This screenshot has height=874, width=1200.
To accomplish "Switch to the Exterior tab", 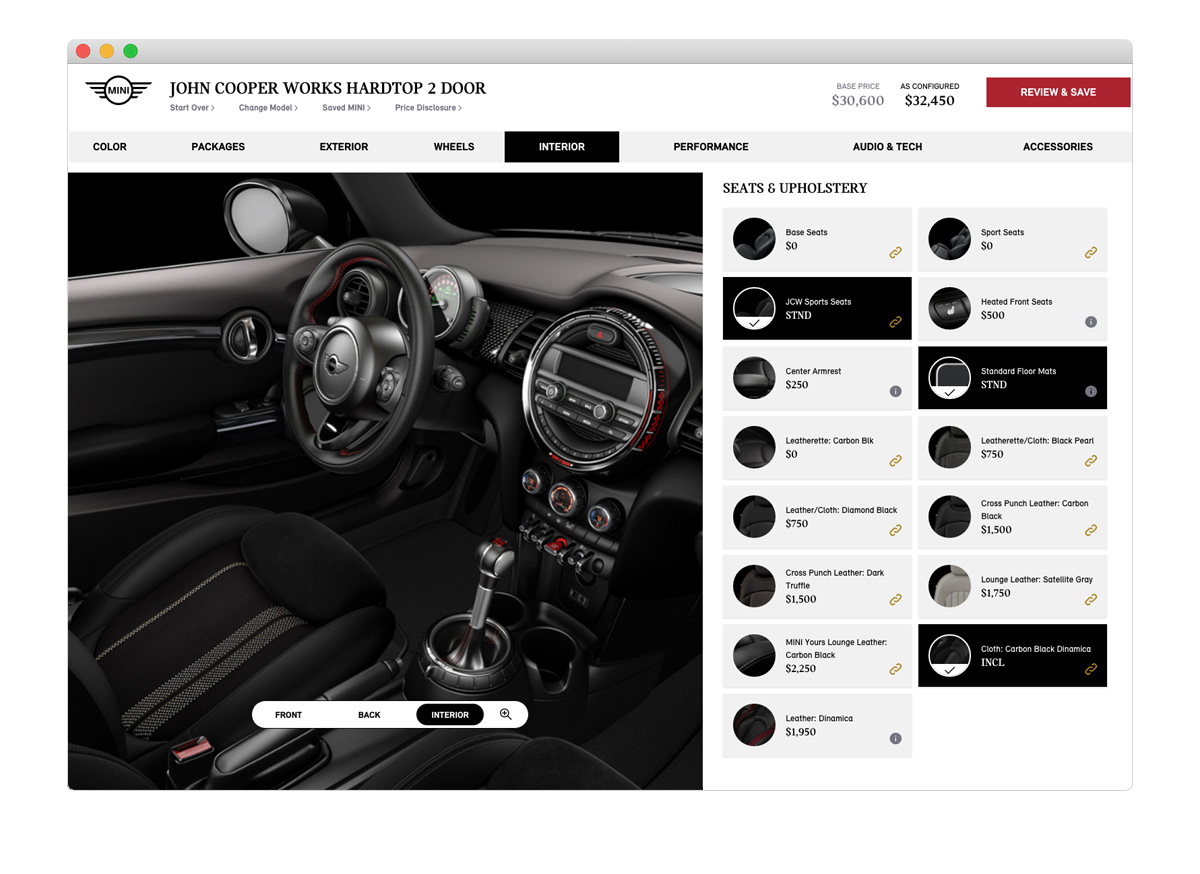I will point(344,147).
